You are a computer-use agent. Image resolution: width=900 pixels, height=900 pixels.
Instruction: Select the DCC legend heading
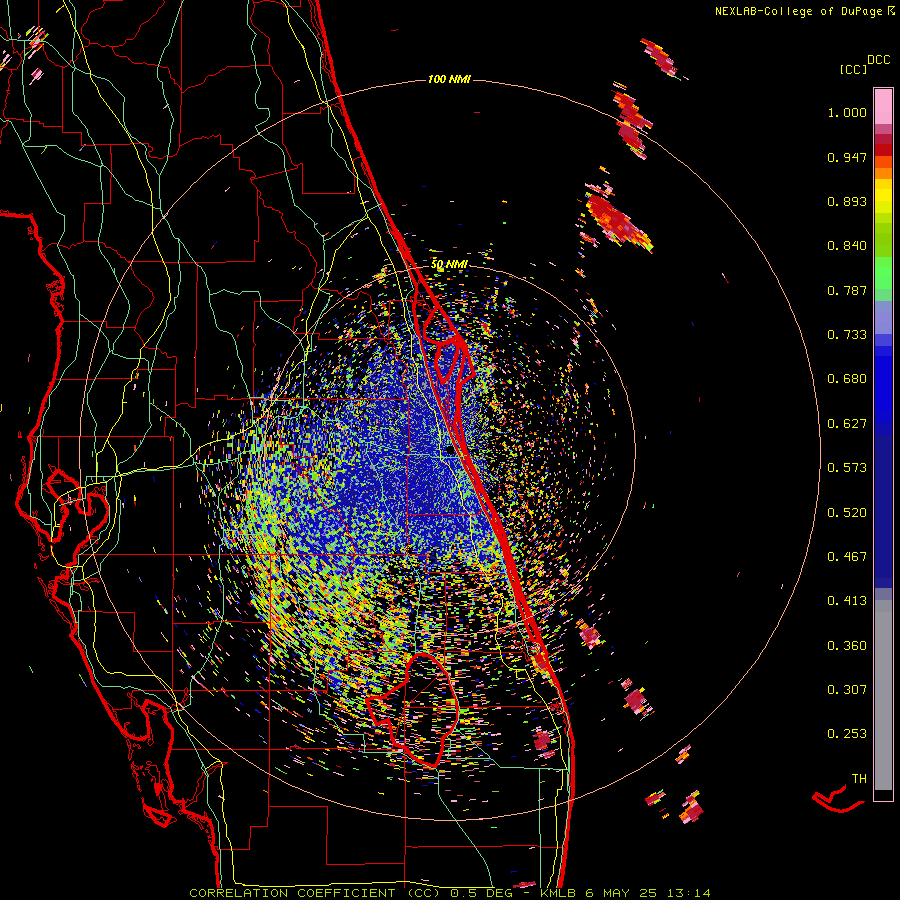pos(879,60)
